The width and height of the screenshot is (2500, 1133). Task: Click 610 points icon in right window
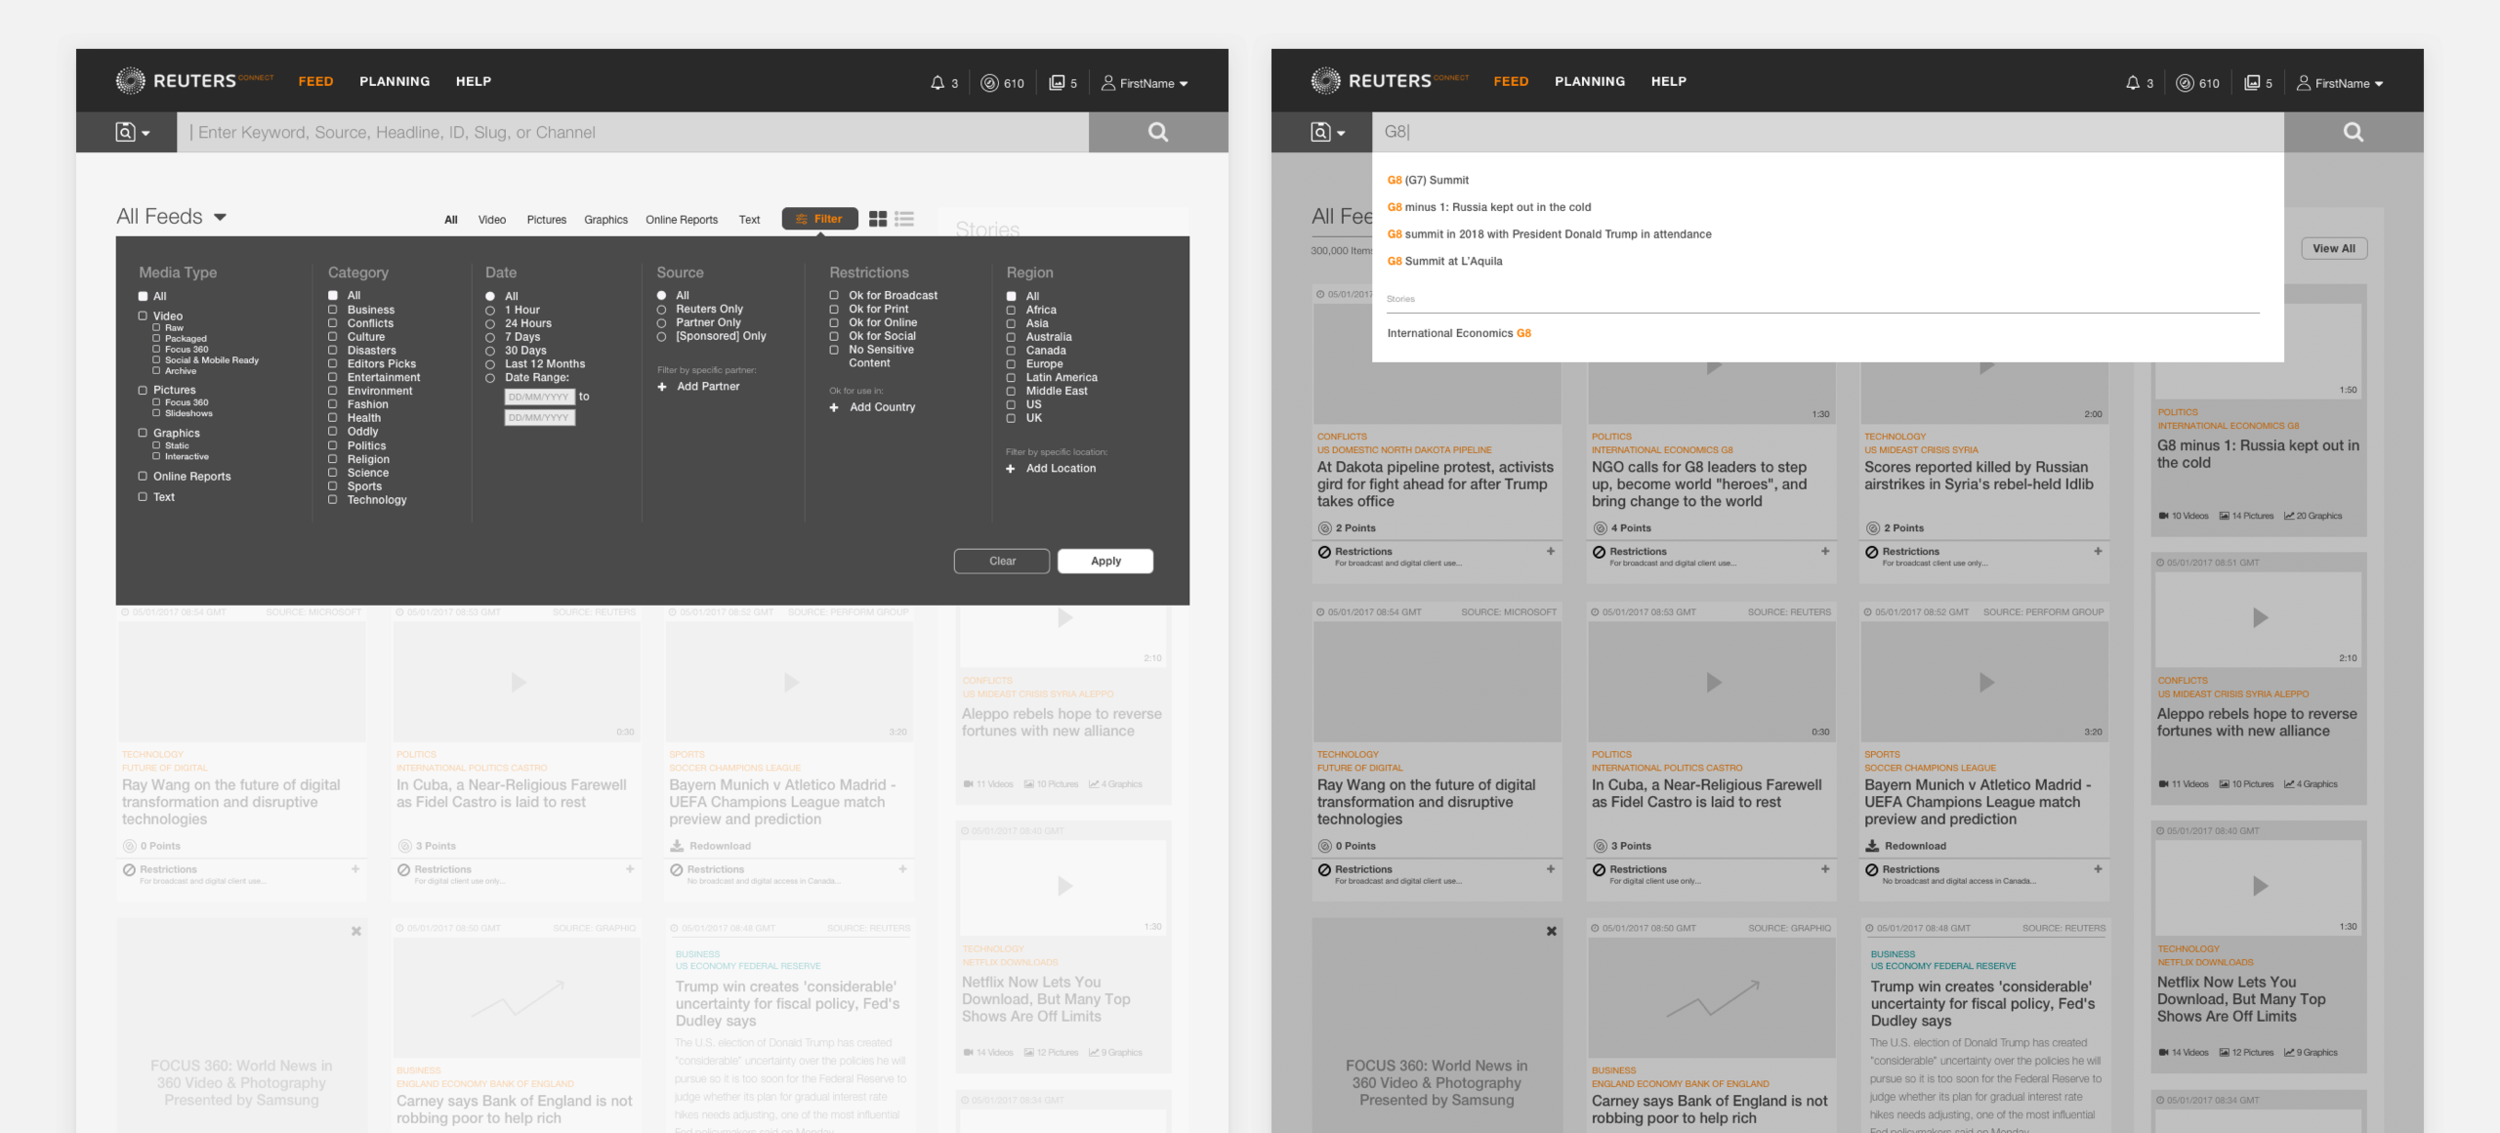(x=2184, y=83)
